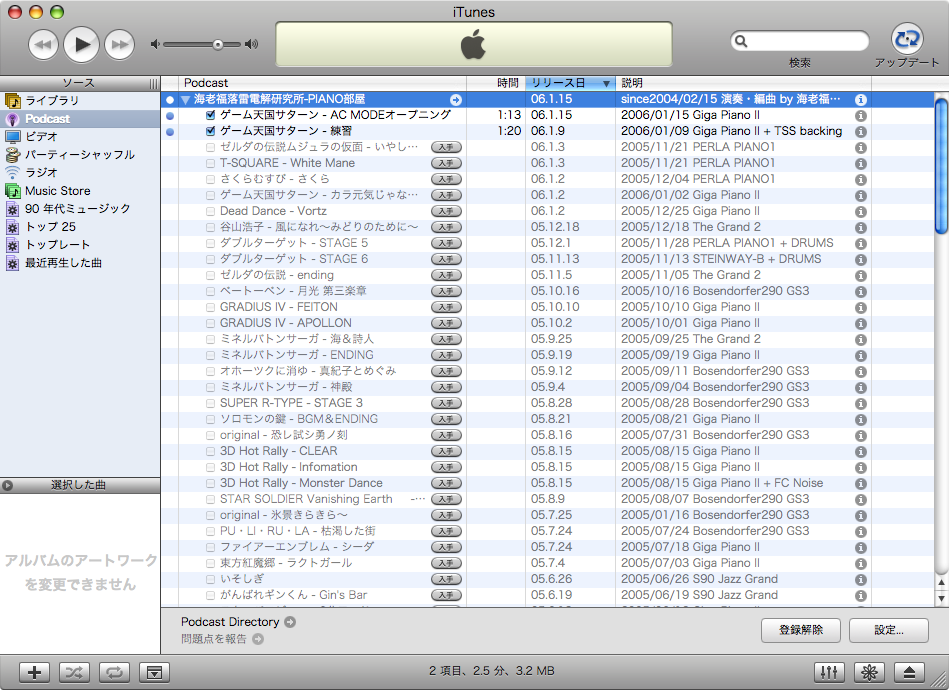Click Get button for Dead Dance - Vortz
Viewport: 949px width, 690px height.
tap(446, 211)
